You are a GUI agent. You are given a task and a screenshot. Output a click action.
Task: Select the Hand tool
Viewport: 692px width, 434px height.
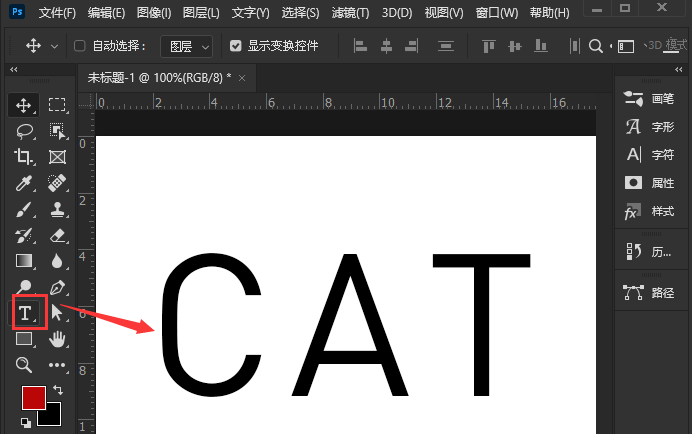(x=57, y=339)
